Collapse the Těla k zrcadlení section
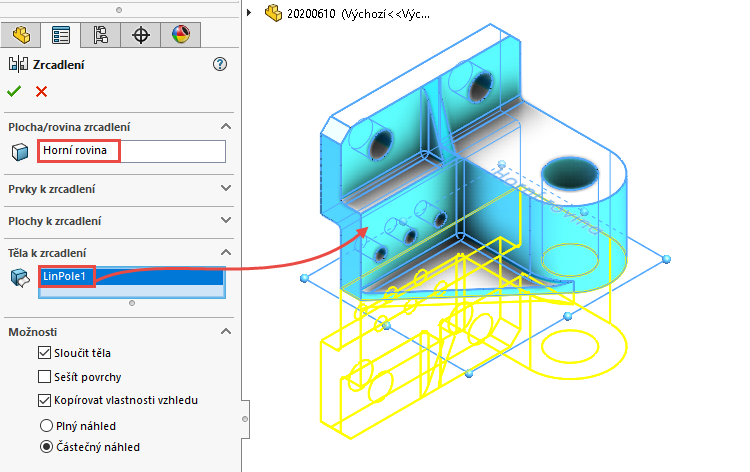Viewport: 750px width, 472px height. (x=226, y=252)
